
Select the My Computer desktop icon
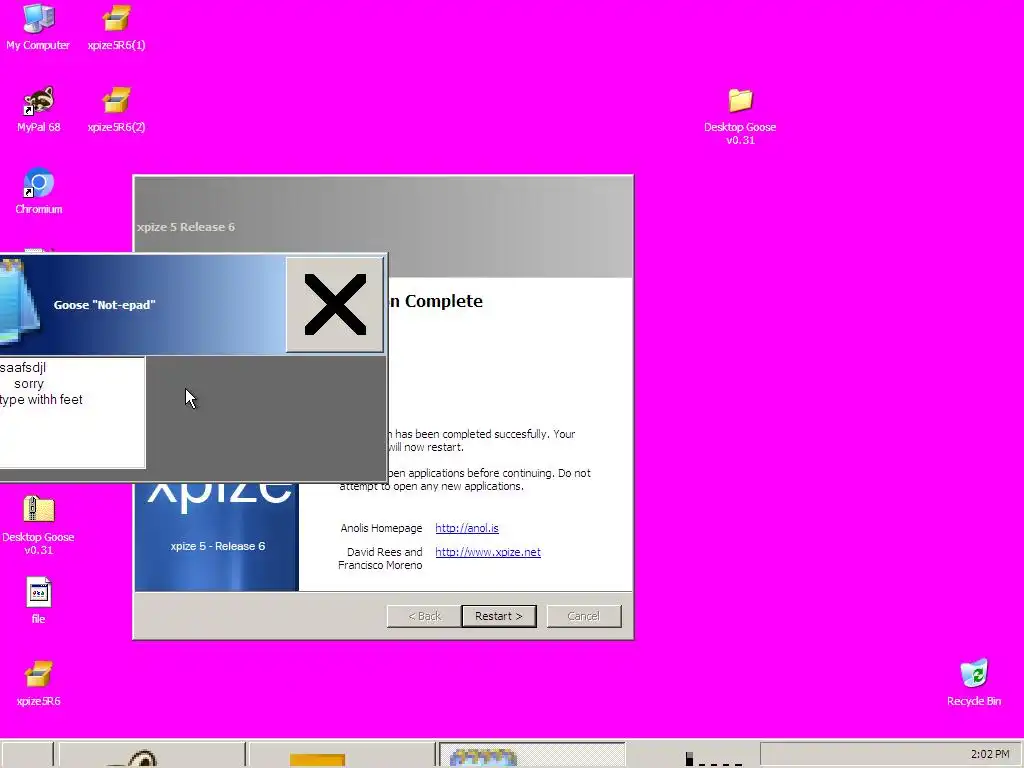38,27
